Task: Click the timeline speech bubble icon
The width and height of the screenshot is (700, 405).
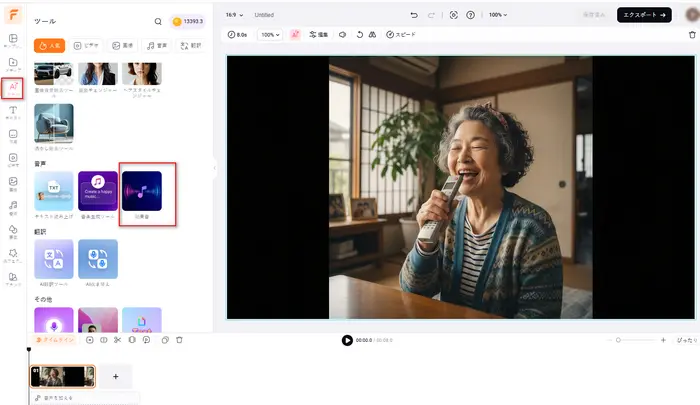Action: (x=146, y=340)
